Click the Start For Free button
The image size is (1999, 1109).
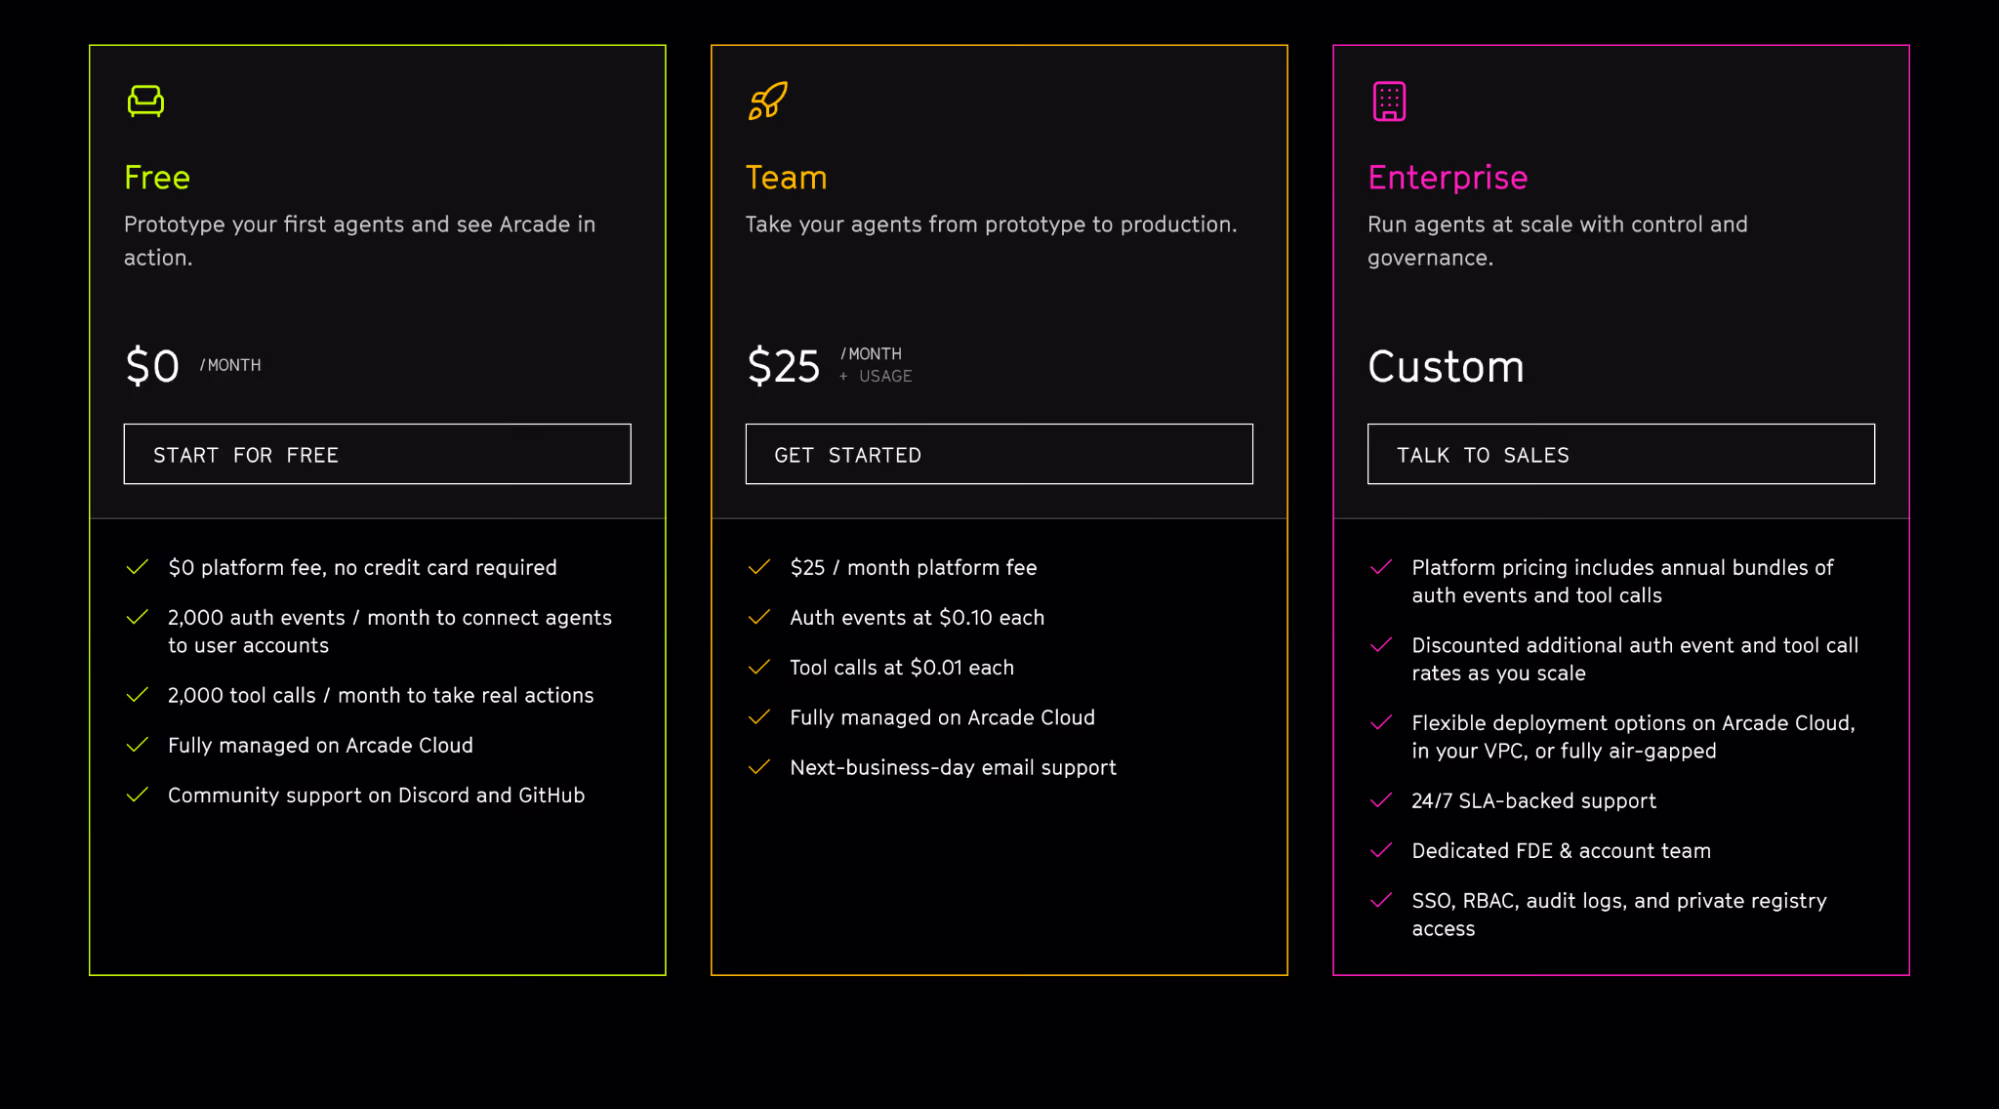pyautogui.click(x=377, y=454)
